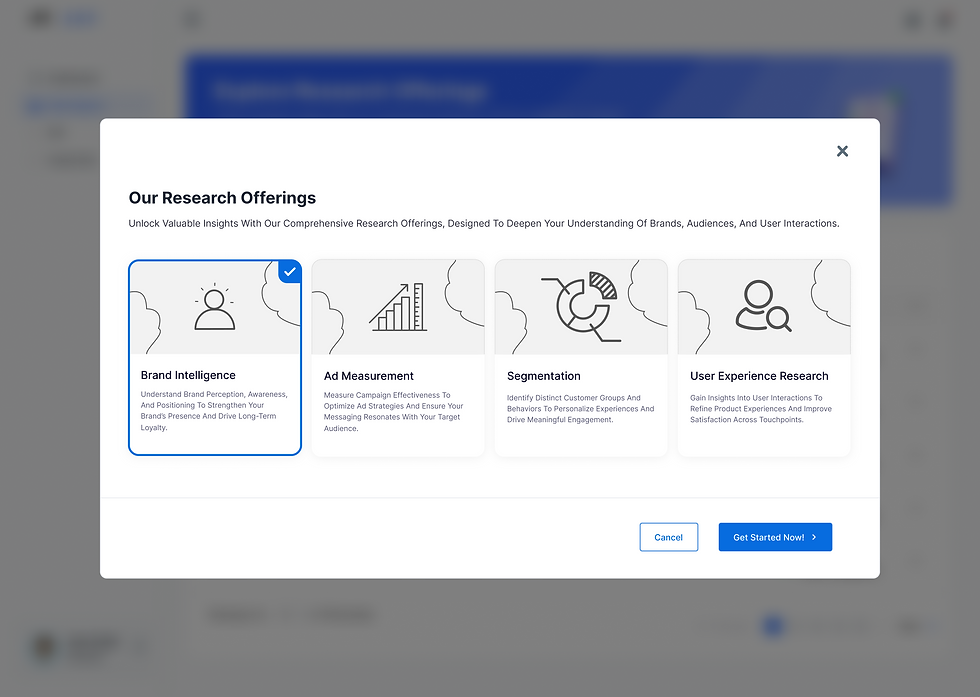Click 'Identify Distinct Customer Groups' description
Image resolution: width=980 pixels, height=697 pixels.
point(581,409)
